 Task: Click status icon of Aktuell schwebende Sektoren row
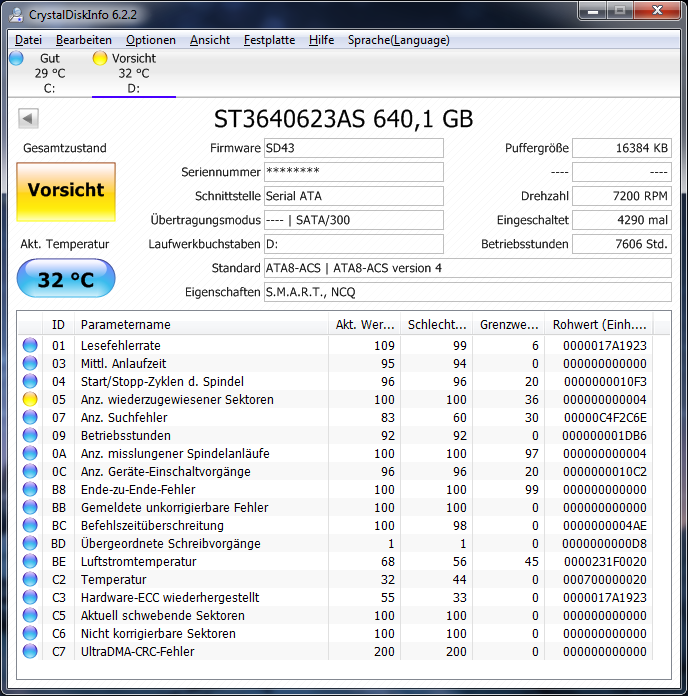click(x=30, y=615)
